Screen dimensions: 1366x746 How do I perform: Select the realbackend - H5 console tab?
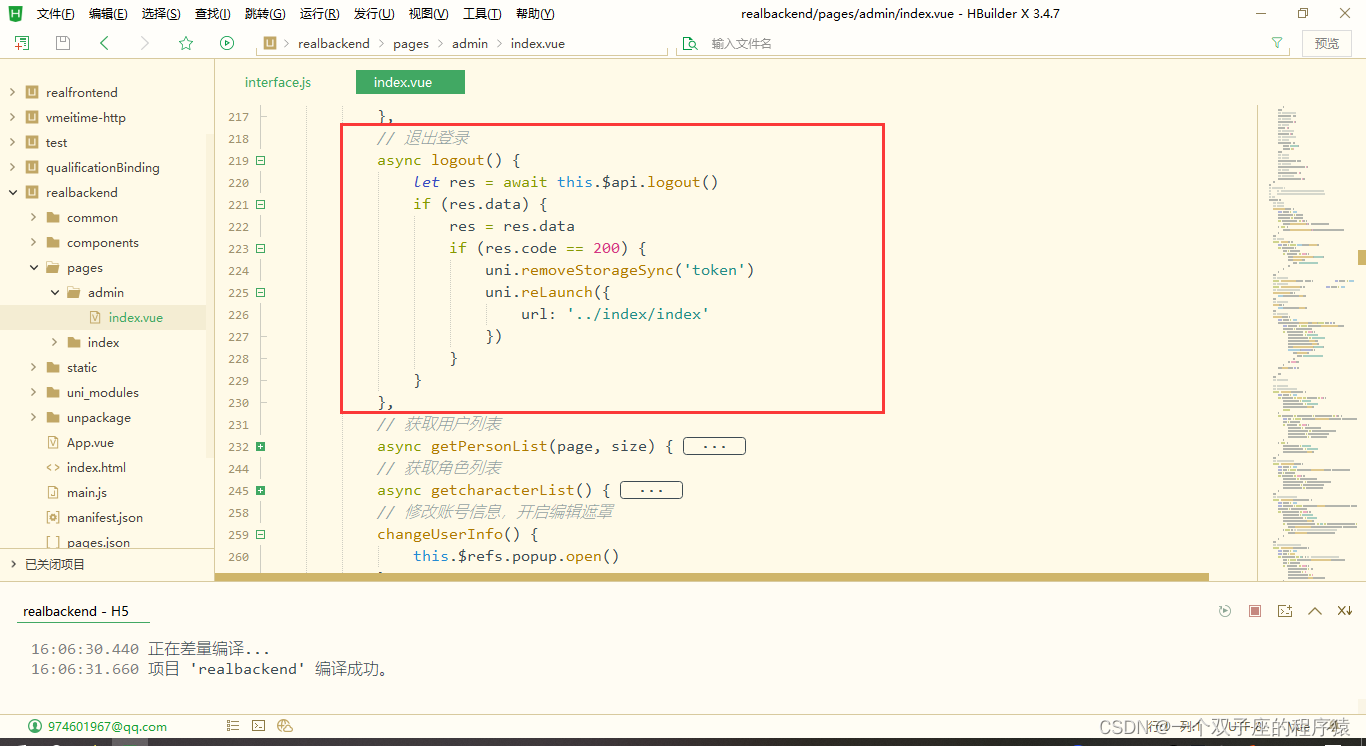76,611
